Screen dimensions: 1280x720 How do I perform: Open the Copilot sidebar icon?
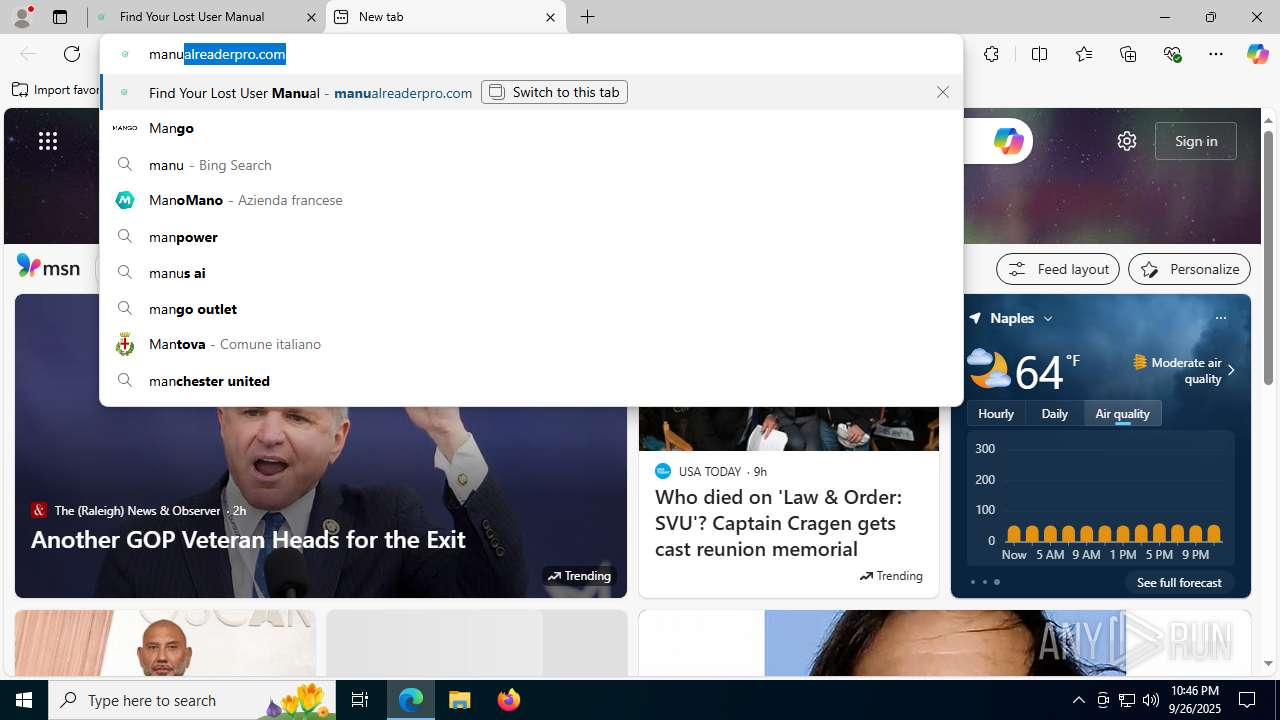click(1257, 54)
